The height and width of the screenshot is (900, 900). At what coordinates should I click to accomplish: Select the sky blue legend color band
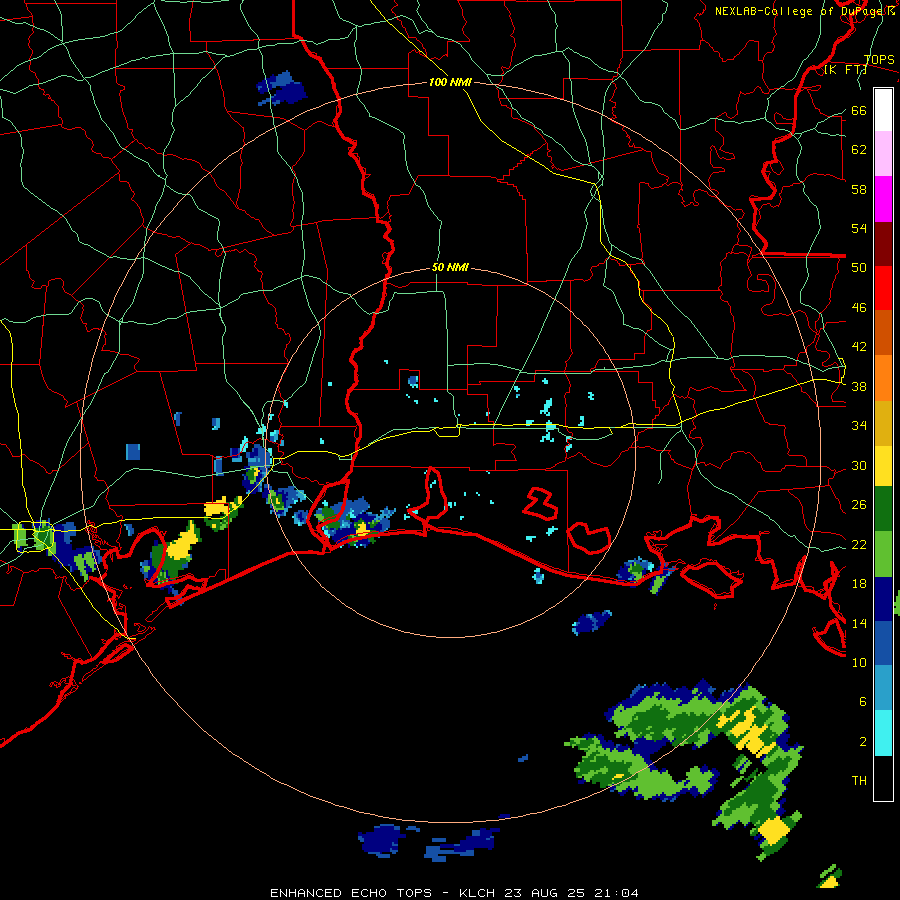[883, 688]
